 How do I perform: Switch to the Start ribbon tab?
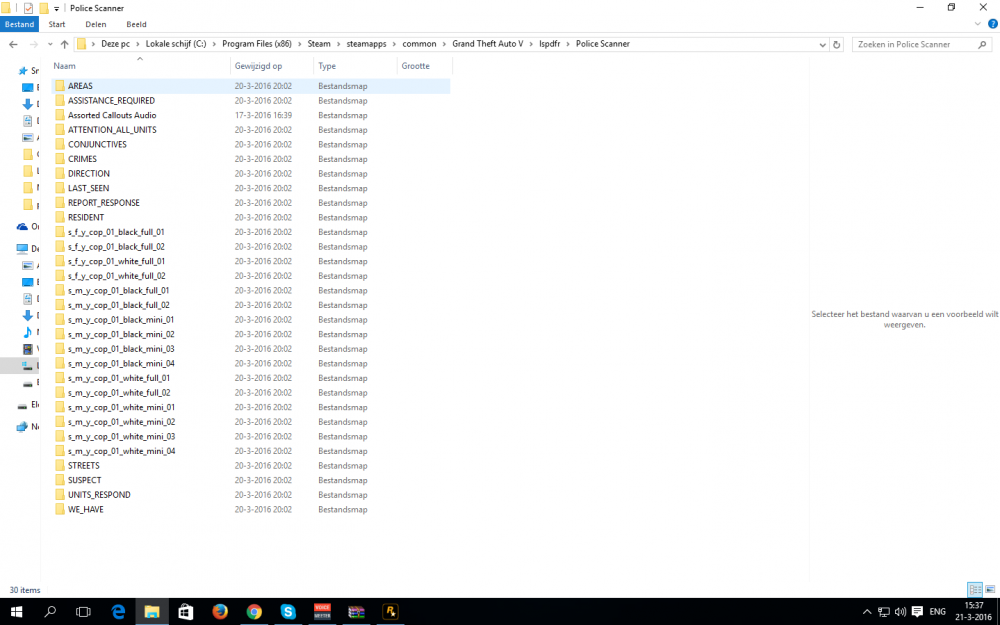[x=57, y=24]
